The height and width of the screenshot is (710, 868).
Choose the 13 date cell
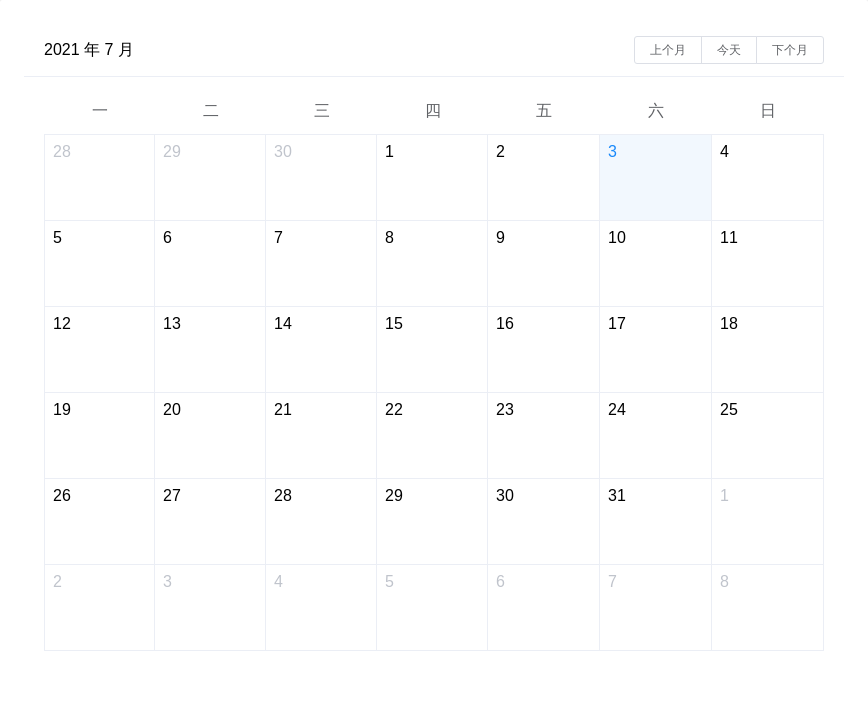[210, 350]
